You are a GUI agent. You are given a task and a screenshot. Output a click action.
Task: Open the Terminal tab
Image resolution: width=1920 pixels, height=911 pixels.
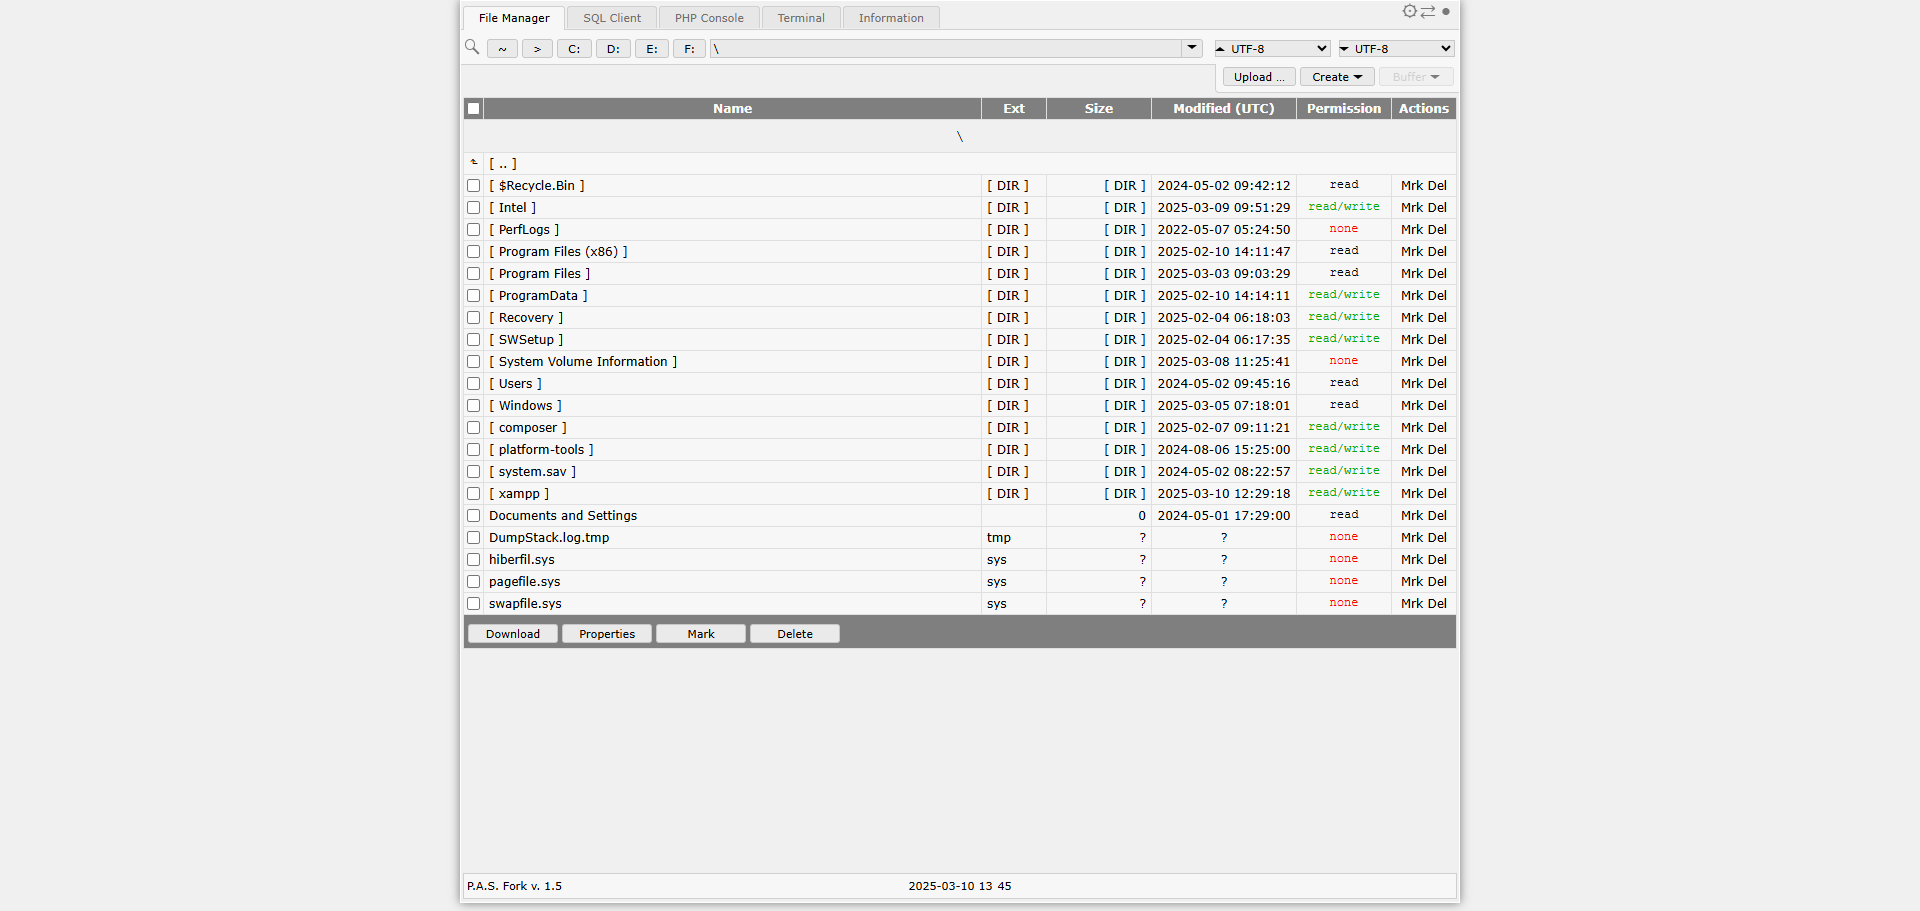pyautogui.click(x=800, y=17)
